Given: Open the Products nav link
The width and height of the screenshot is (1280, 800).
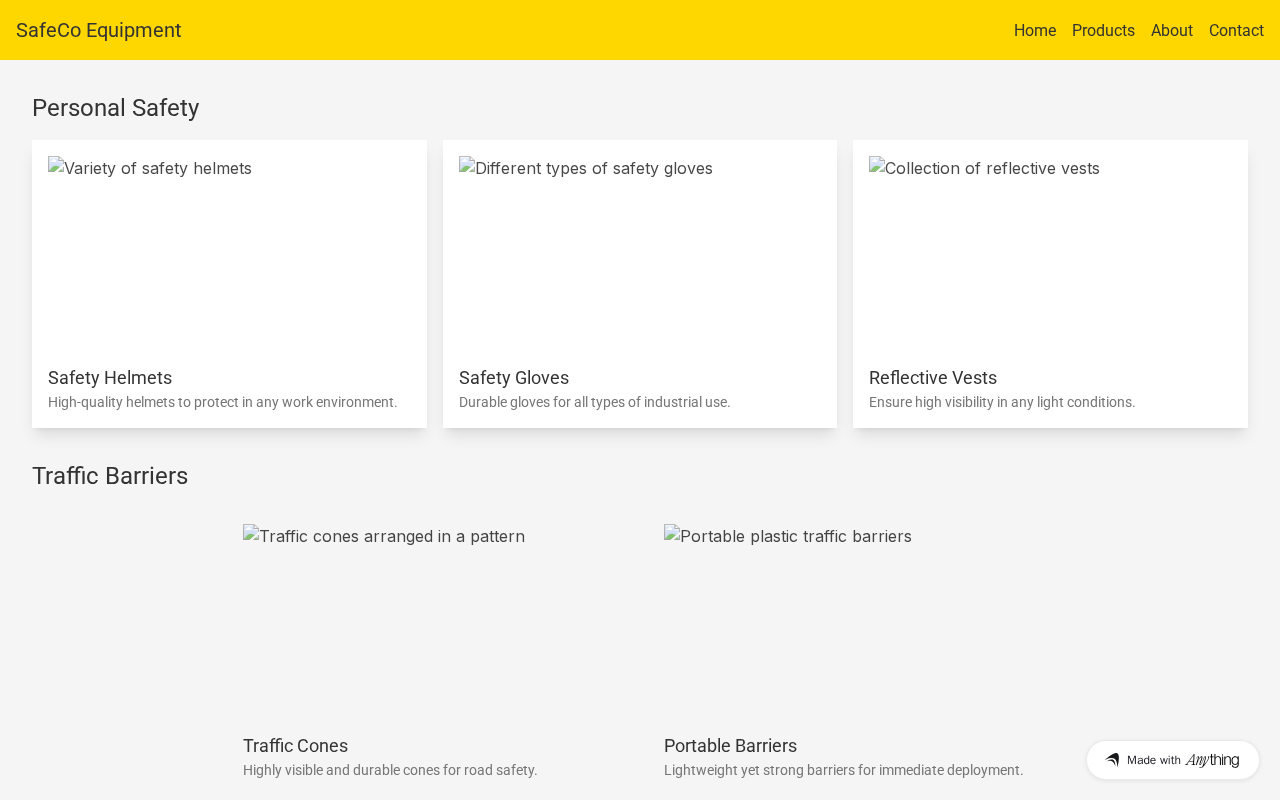Looking at the screenshot, I should tap(1103, 30).
